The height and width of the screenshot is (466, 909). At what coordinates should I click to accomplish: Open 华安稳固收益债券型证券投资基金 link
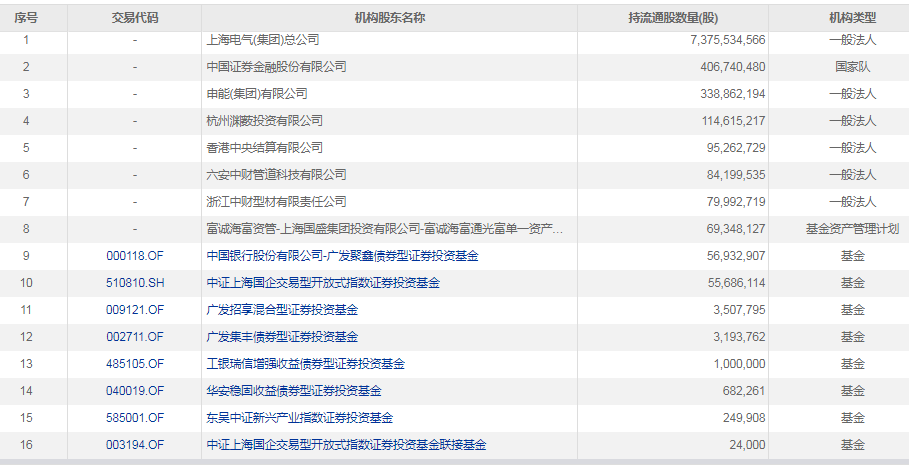click(x=294, y=391)
